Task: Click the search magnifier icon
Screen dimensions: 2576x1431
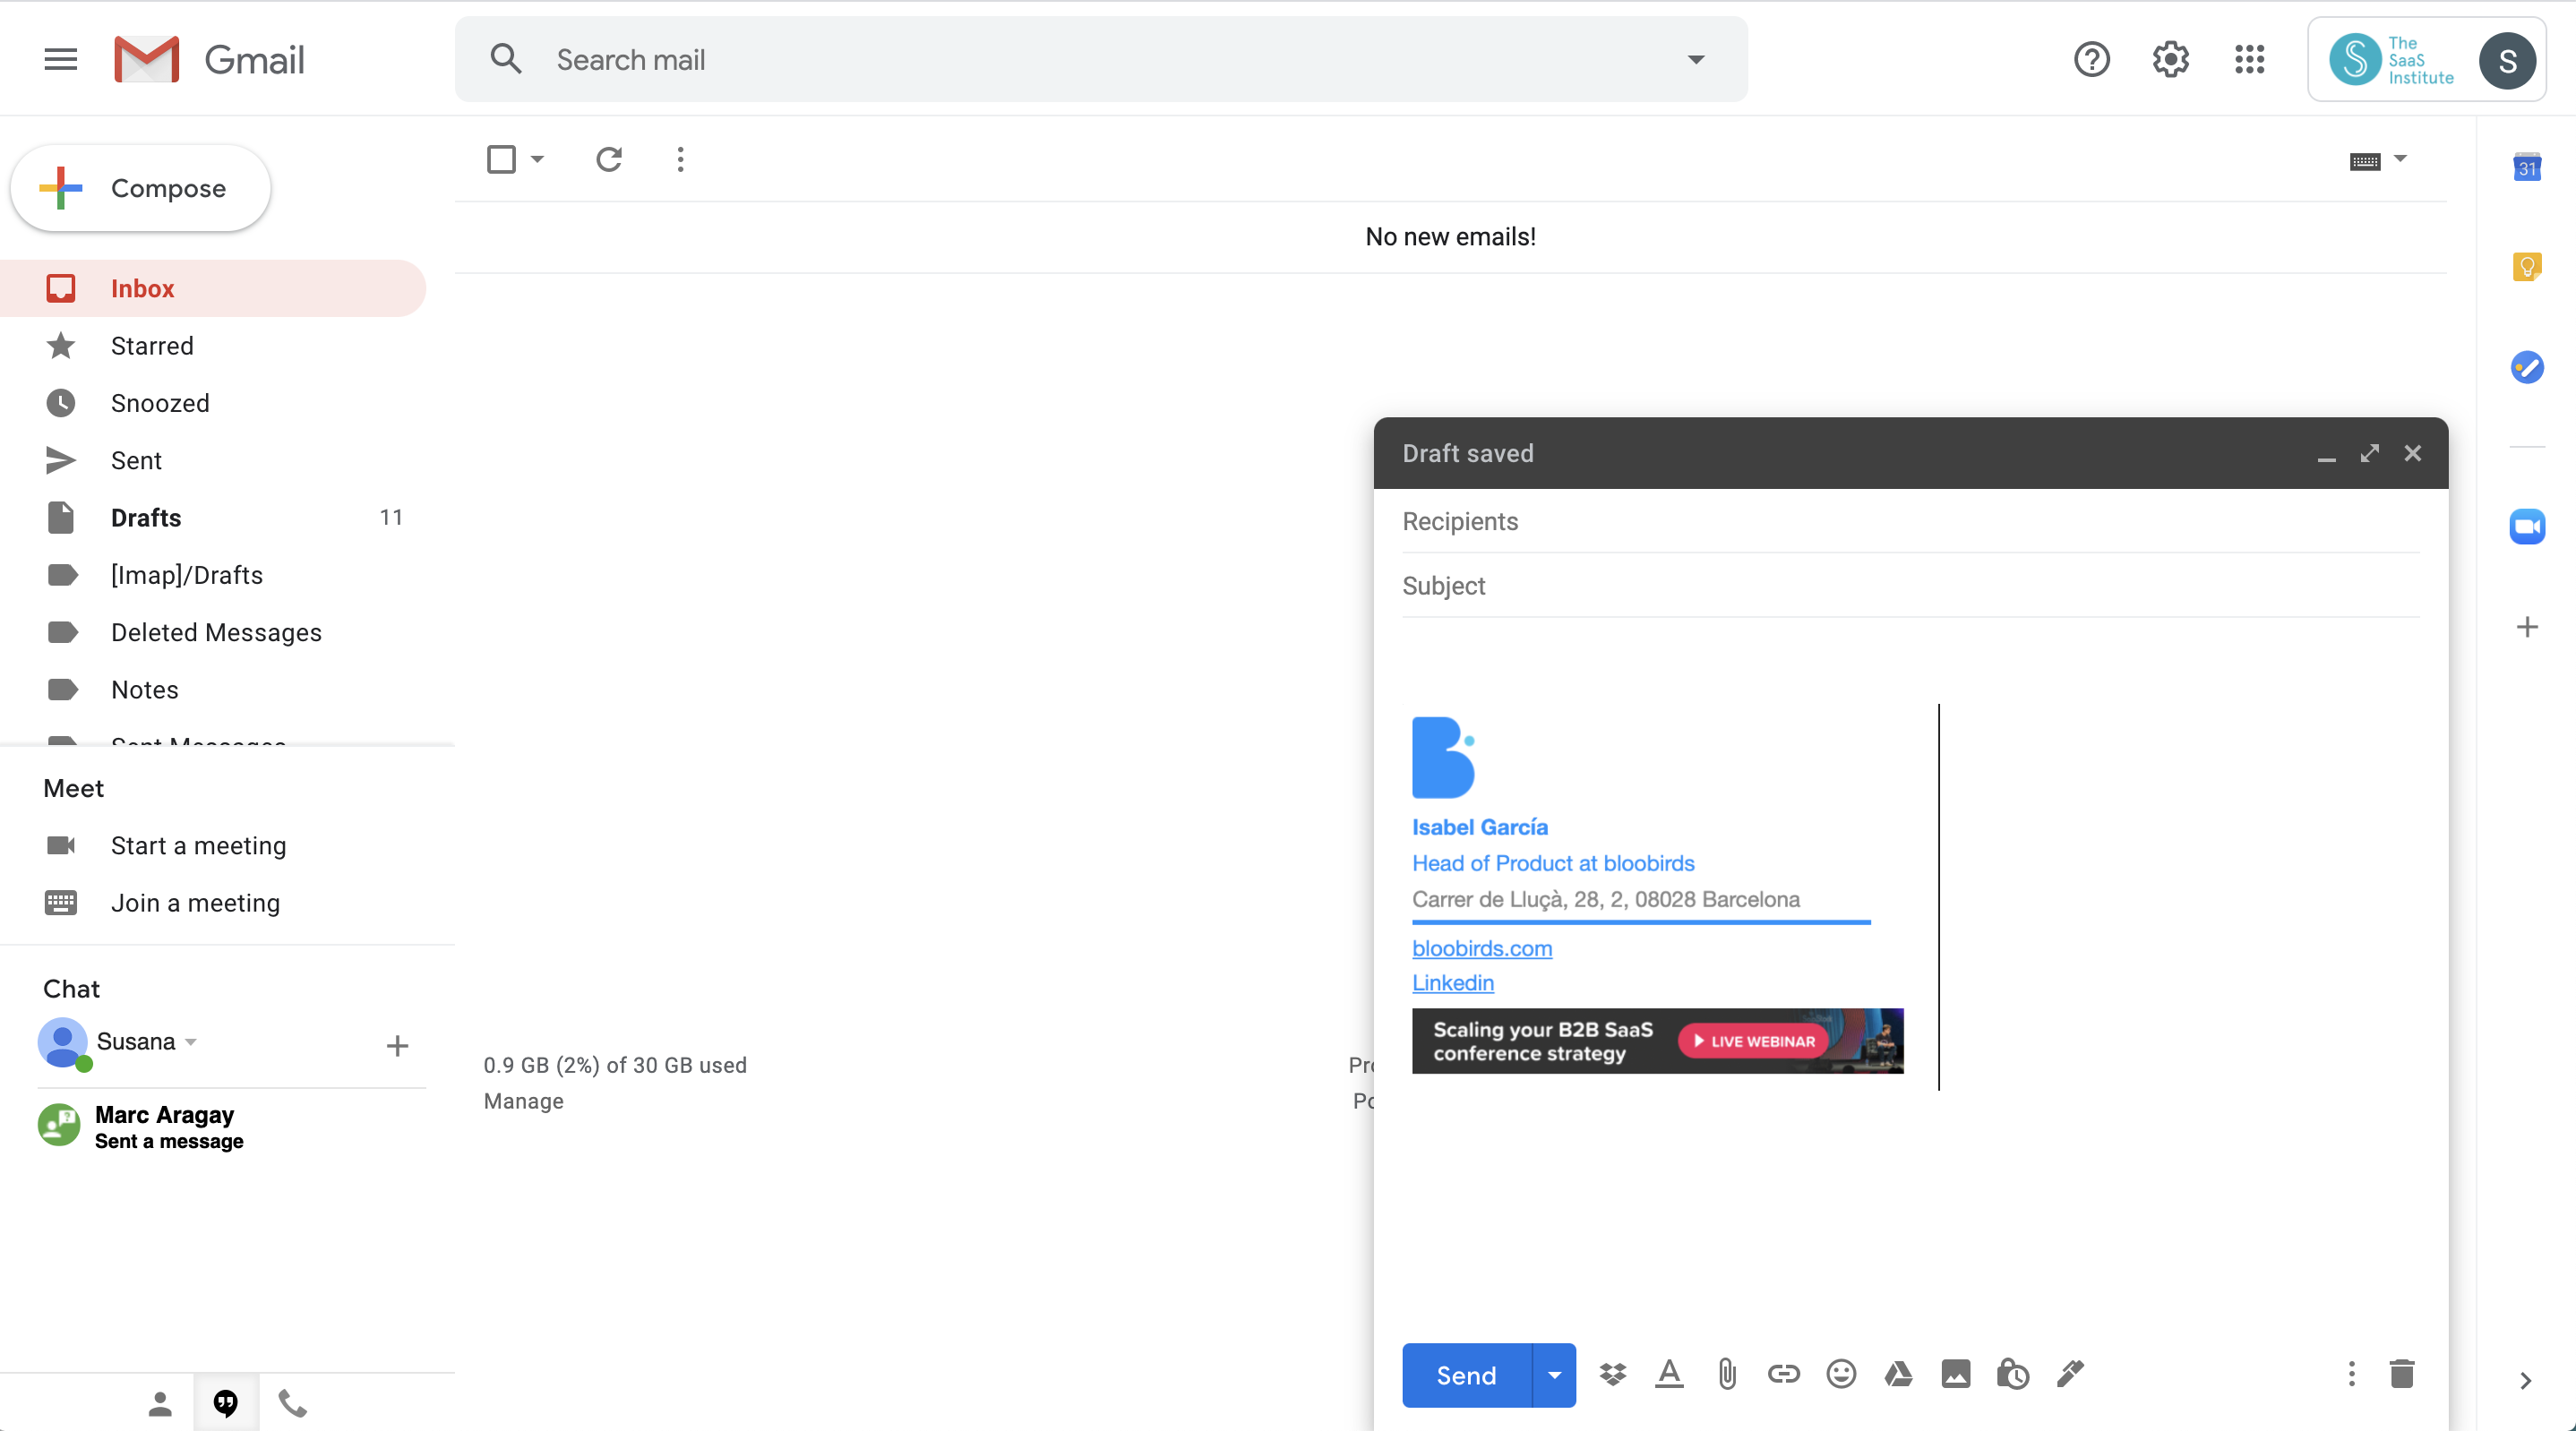Action: pos(506,59)
